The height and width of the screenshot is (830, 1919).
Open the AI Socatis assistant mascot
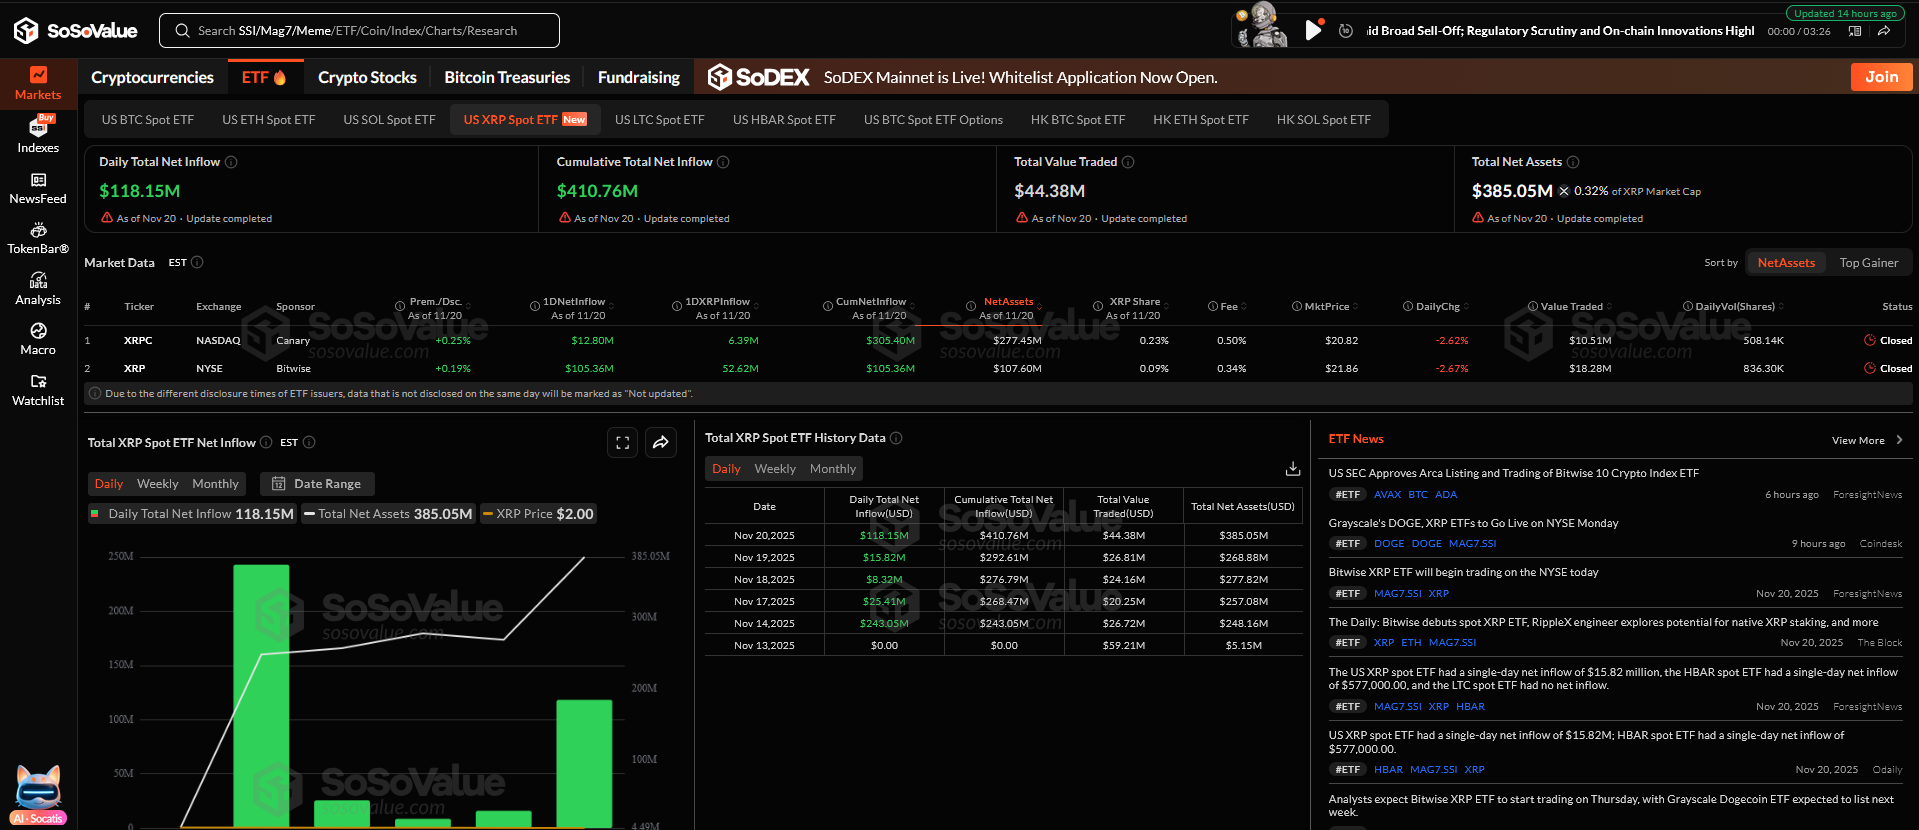coord(39,796)
